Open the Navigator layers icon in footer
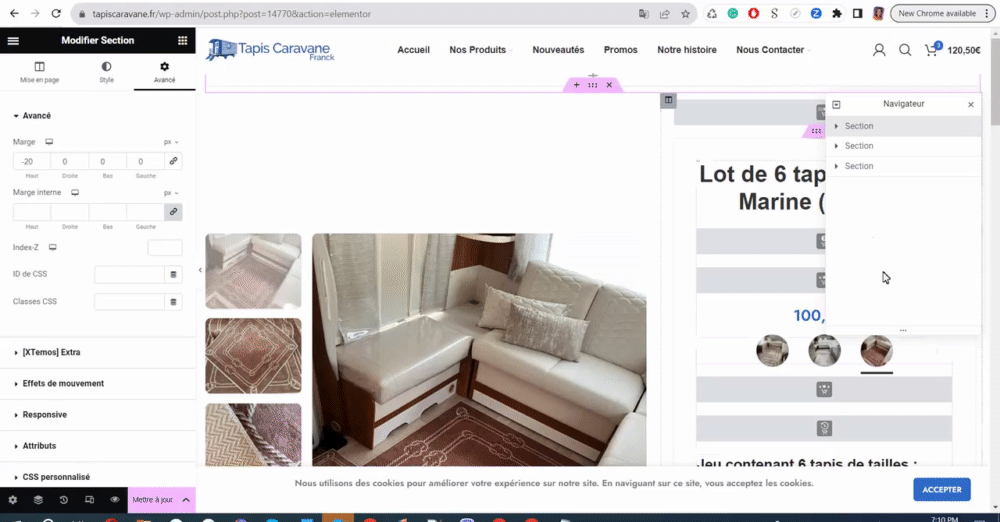This screenshot has height=522, width=1000. coord(38,500)
